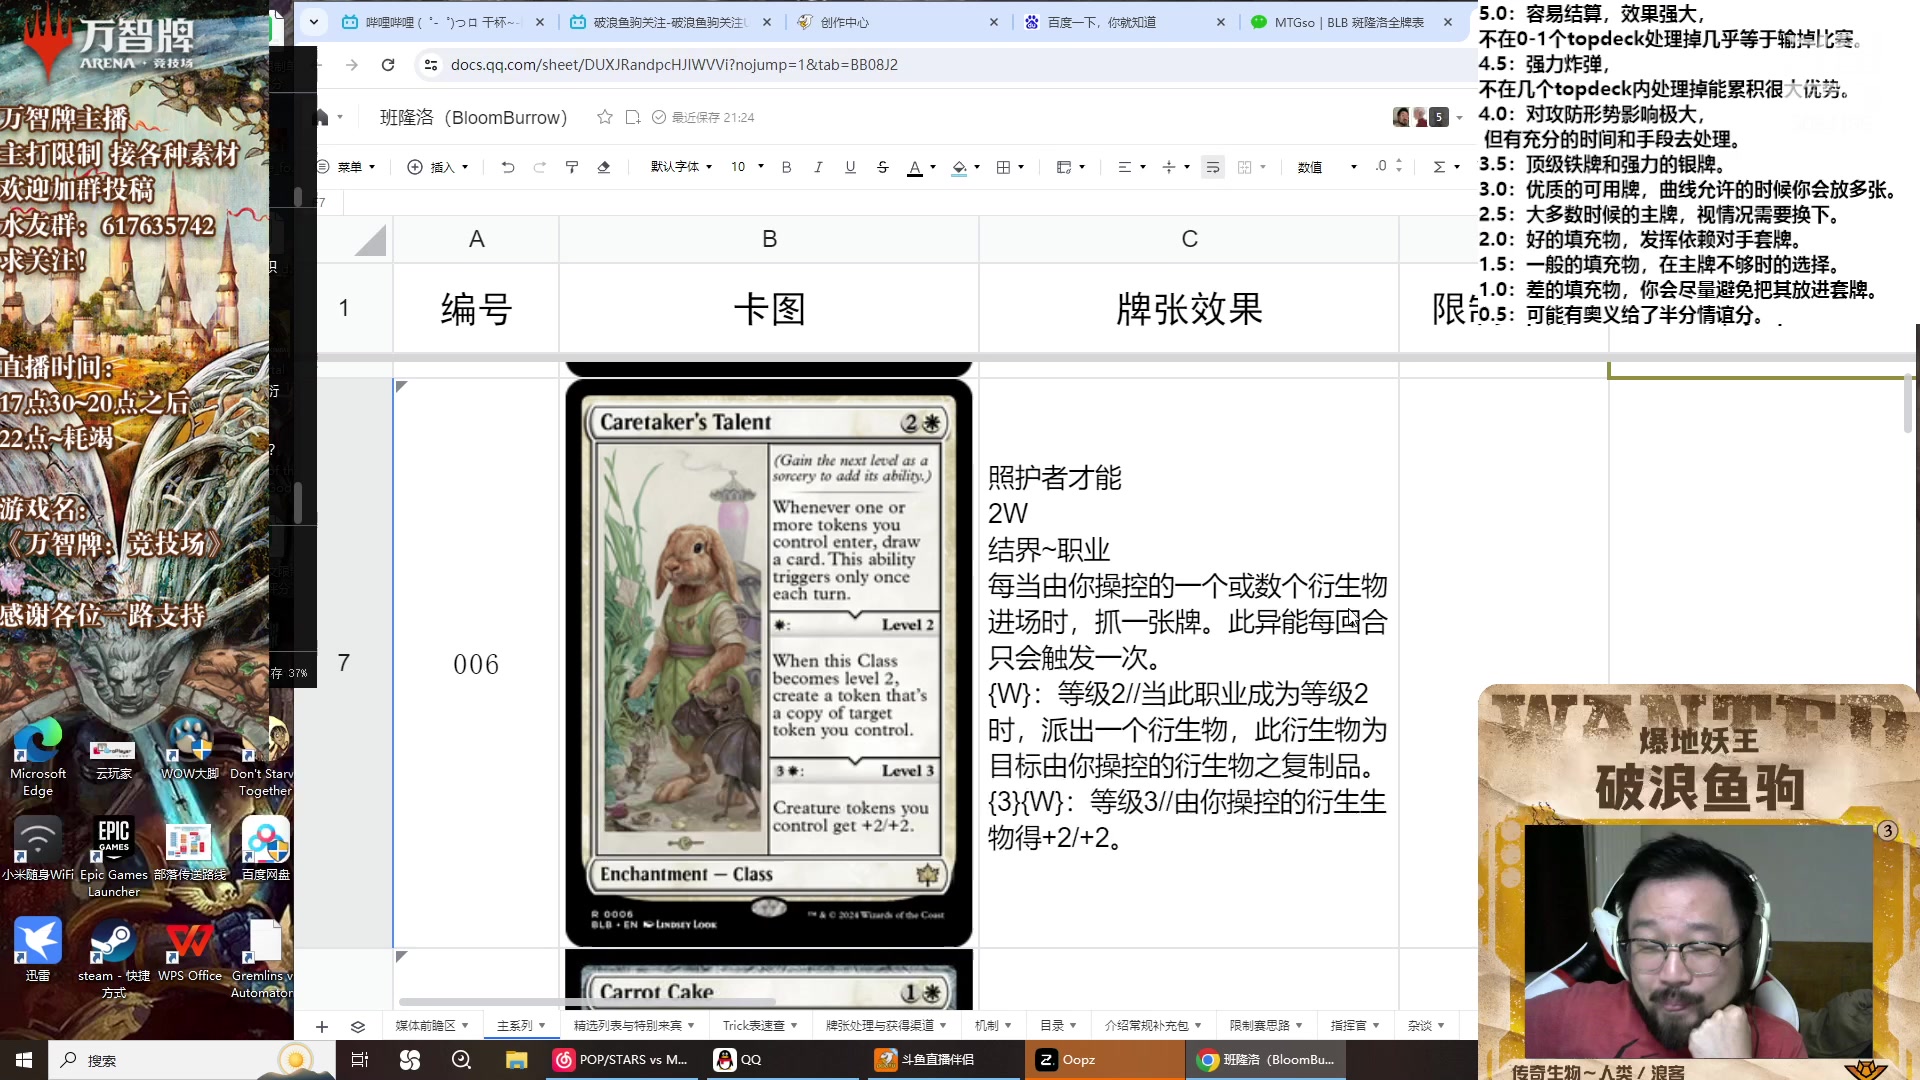Click the move-to-folder icon beside title
Image resolution: width=1920 pixels, height=1080 pixels.
click(x=632, y=117)
